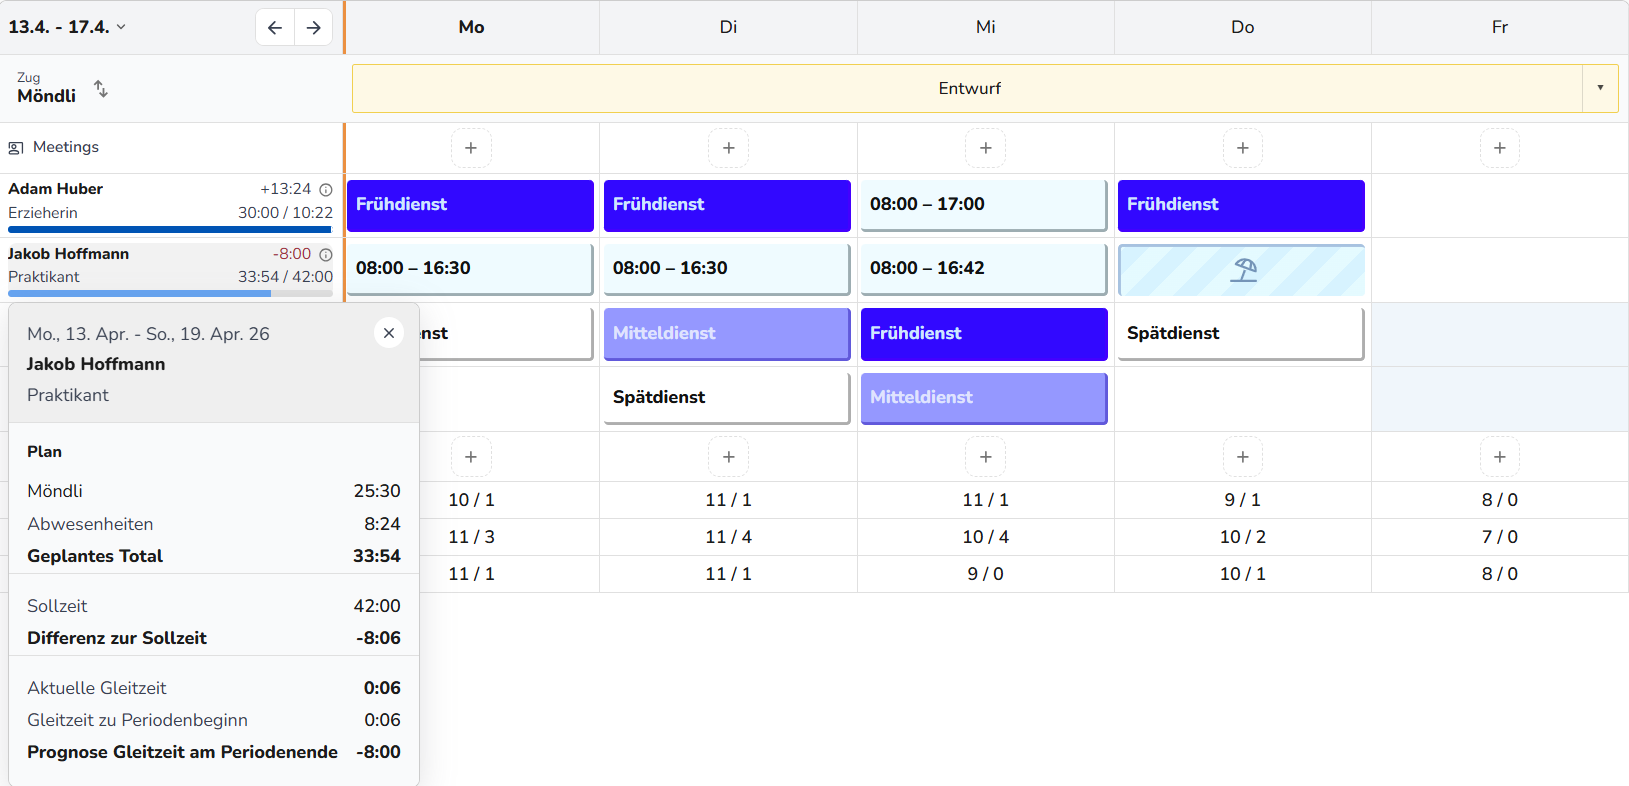Click the sort arrows next to Möndli
Image resolution: width=1629 pixels, height=786 pixels.
pos(101,89)
